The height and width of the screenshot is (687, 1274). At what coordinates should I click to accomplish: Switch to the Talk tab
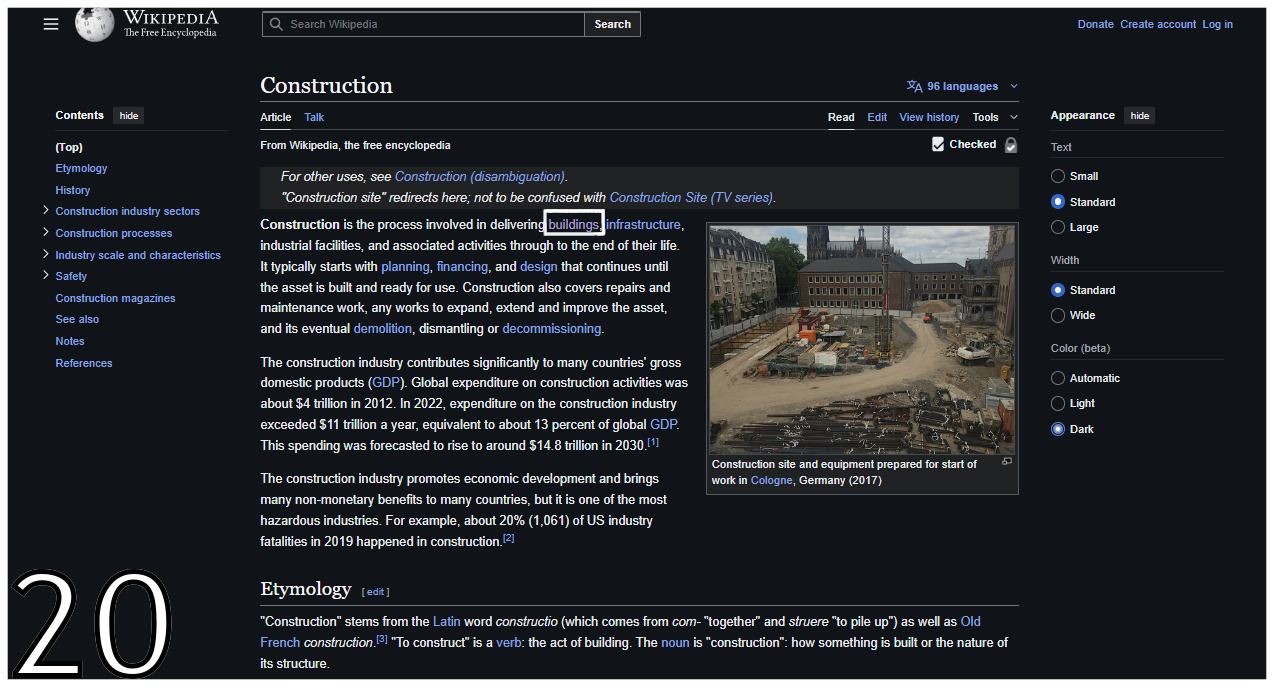coord(314,117)
